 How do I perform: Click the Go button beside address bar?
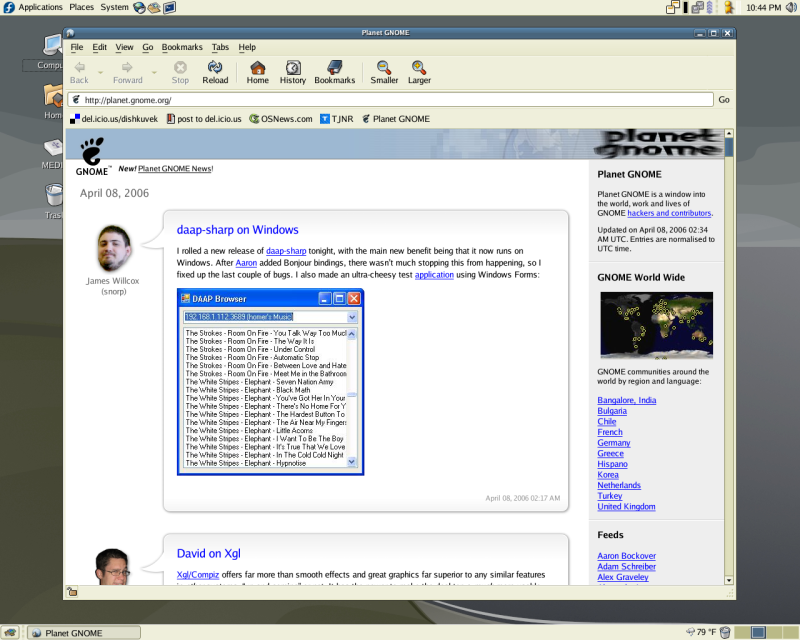[724, 100]
